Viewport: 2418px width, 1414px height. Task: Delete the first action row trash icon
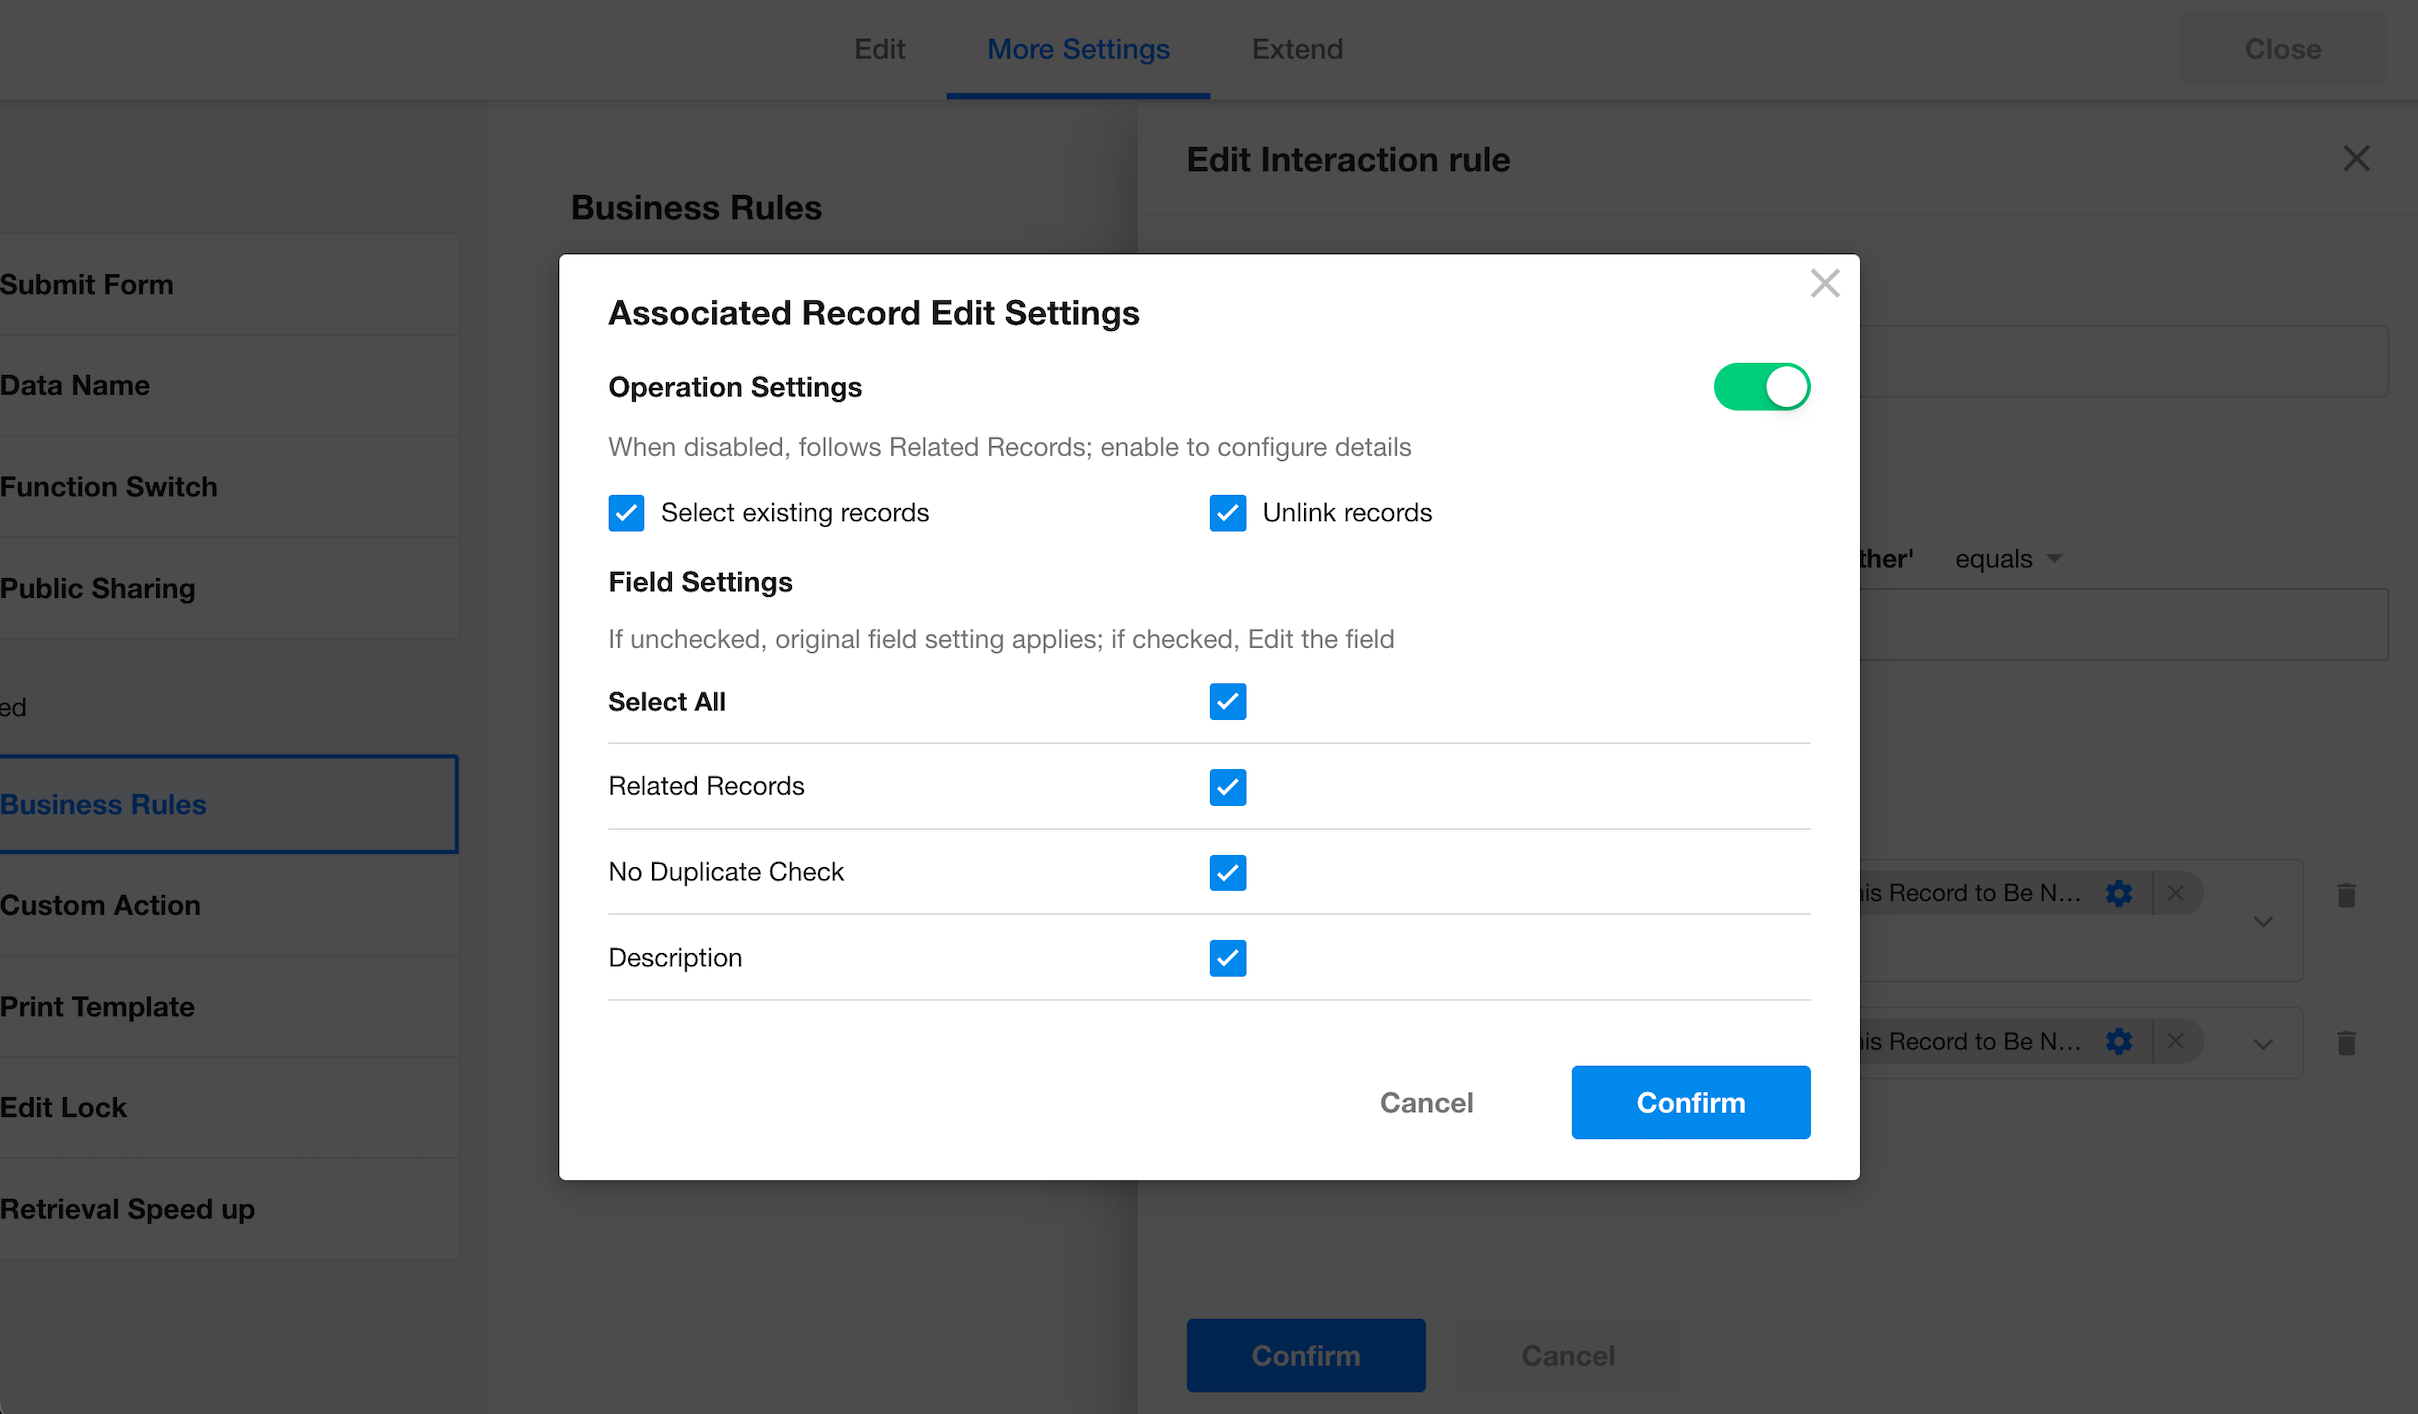[2346, 895]
